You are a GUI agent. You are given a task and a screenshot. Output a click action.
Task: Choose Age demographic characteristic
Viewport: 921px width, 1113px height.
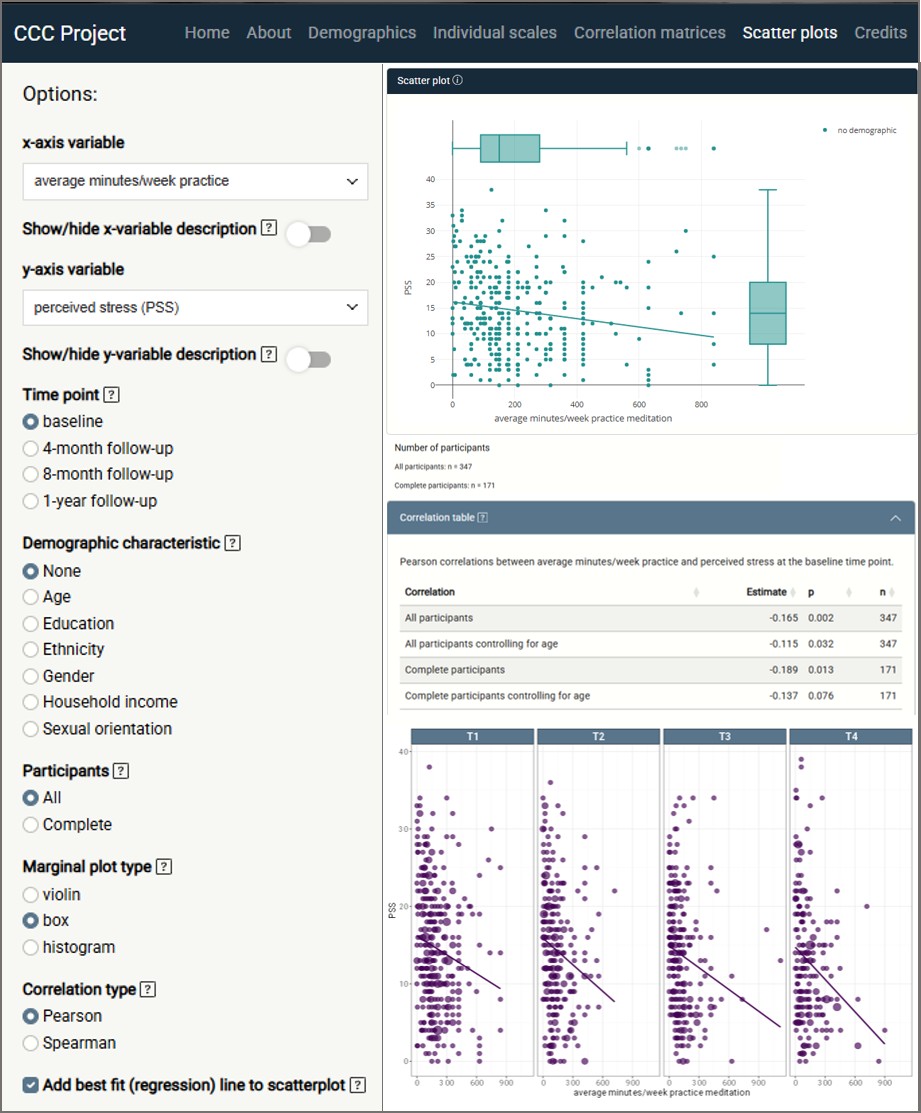point(31,597)
